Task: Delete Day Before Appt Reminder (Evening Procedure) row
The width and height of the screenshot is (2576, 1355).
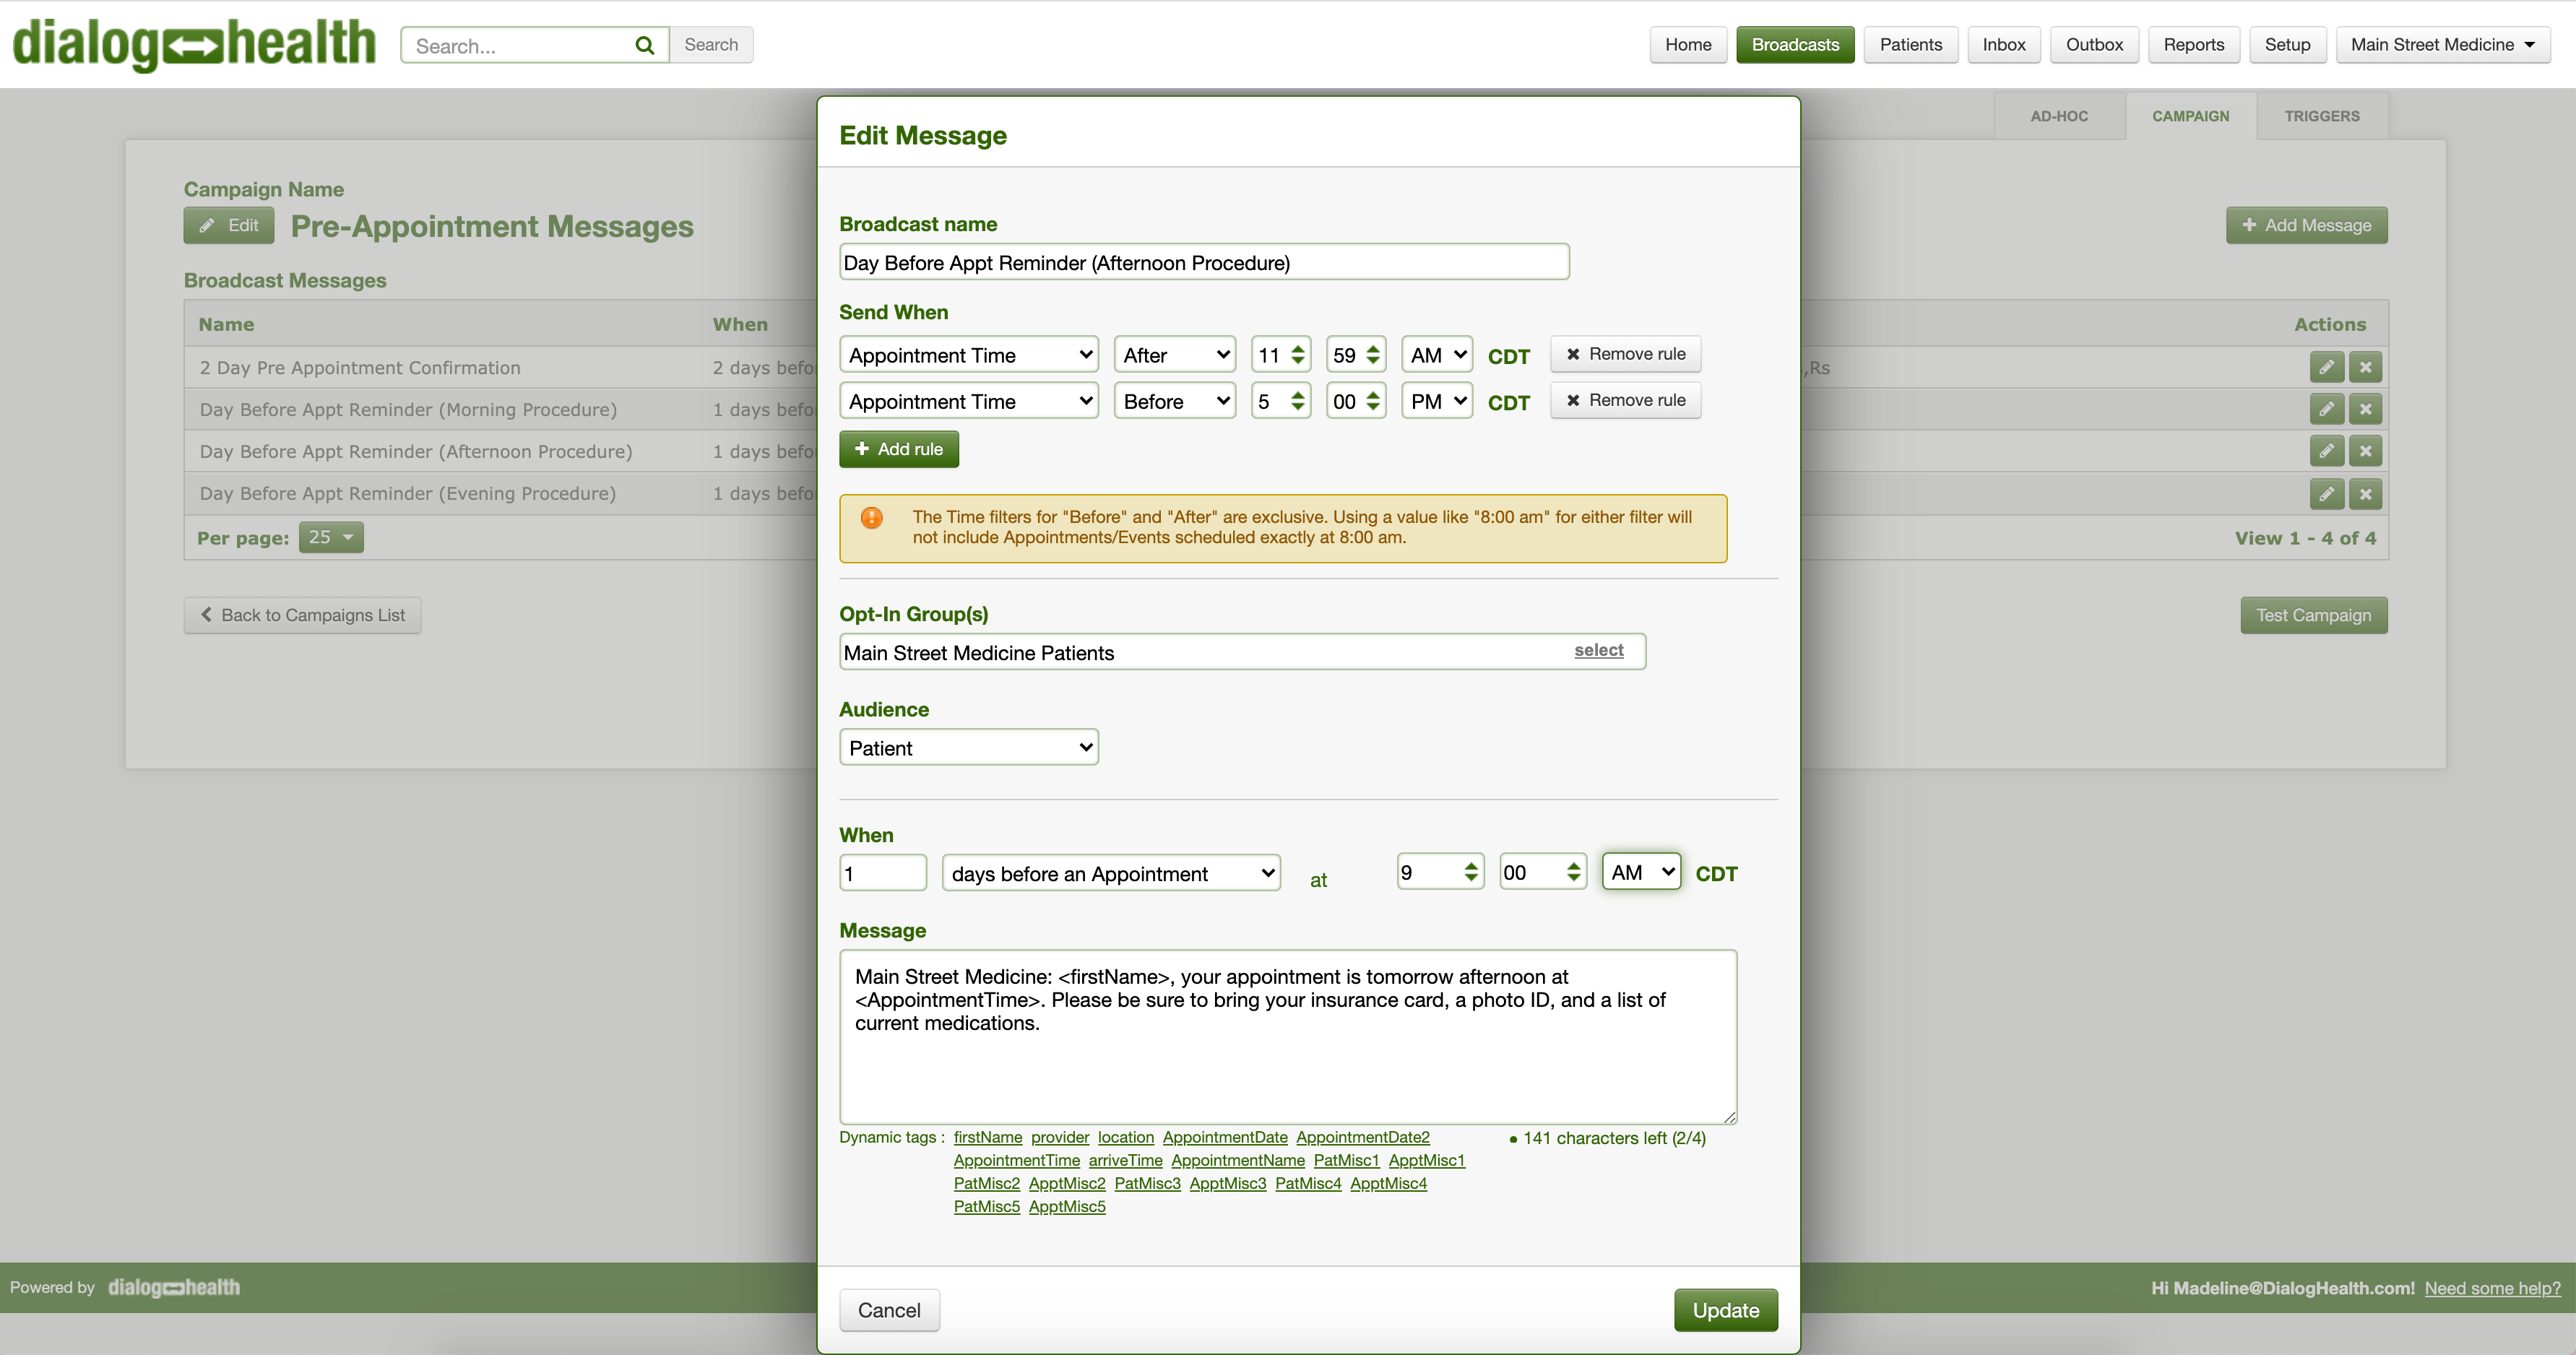Action: pos(2365,494)
